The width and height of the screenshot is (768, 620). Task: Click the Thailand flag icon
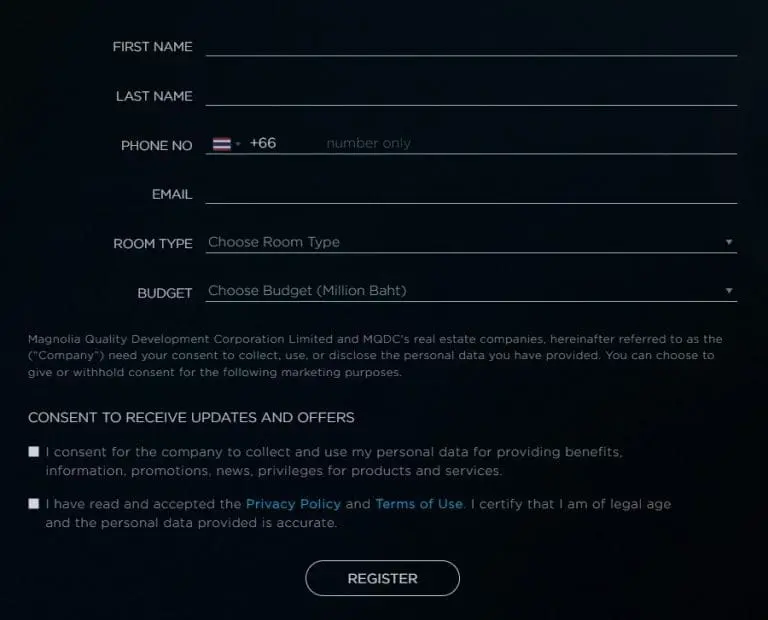pyautogui.click(x=221, y=144)
